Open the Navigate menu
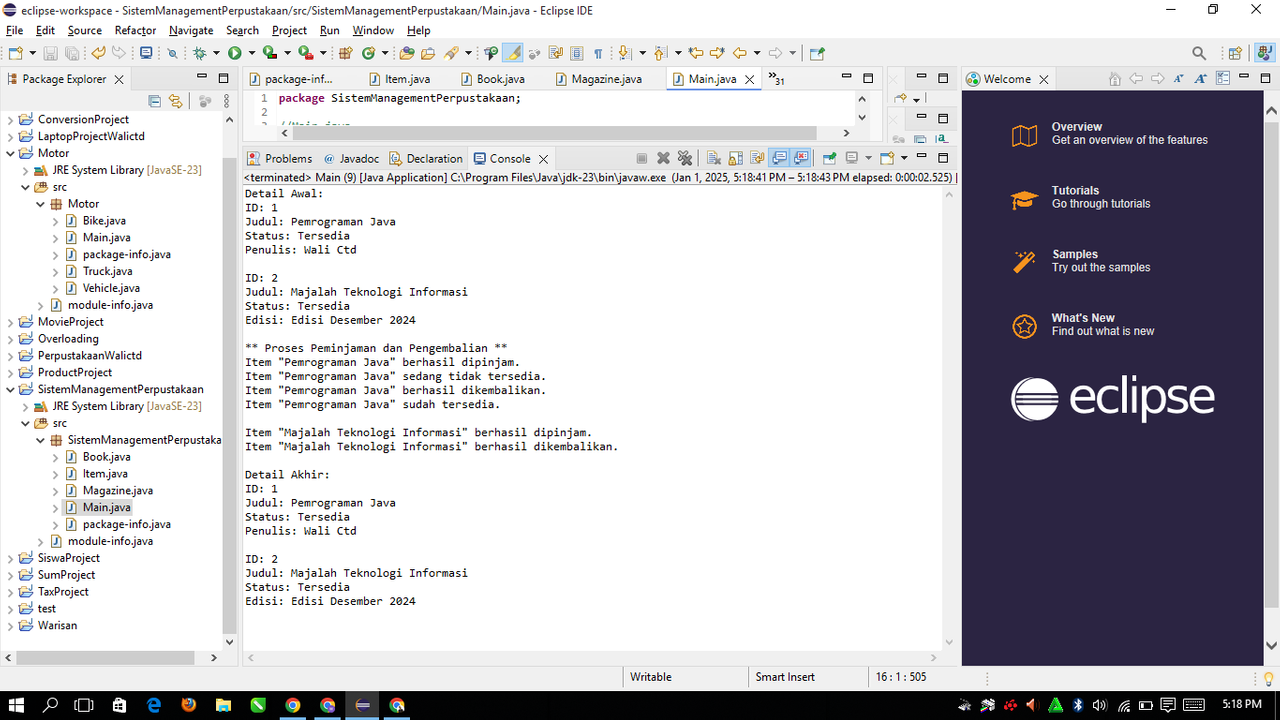Image resolution: width=1280 pixels, height=720 pixels. tap(191, 30)
